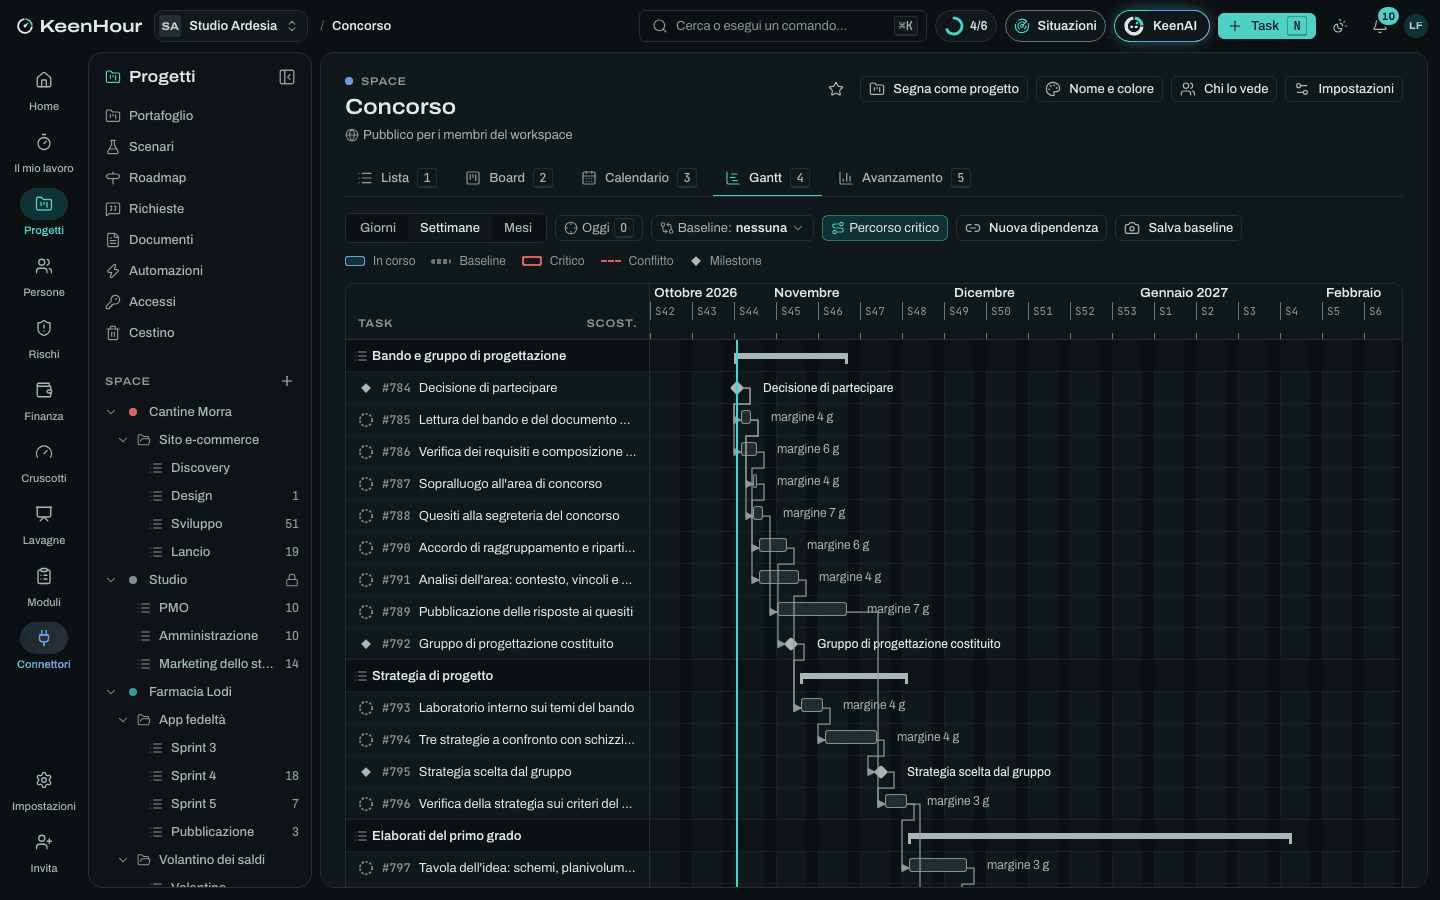This screenshot has width=1440, height=900.
Task: Switch to the Board tab
Action: pyautogui.click(x=508, y=178)
